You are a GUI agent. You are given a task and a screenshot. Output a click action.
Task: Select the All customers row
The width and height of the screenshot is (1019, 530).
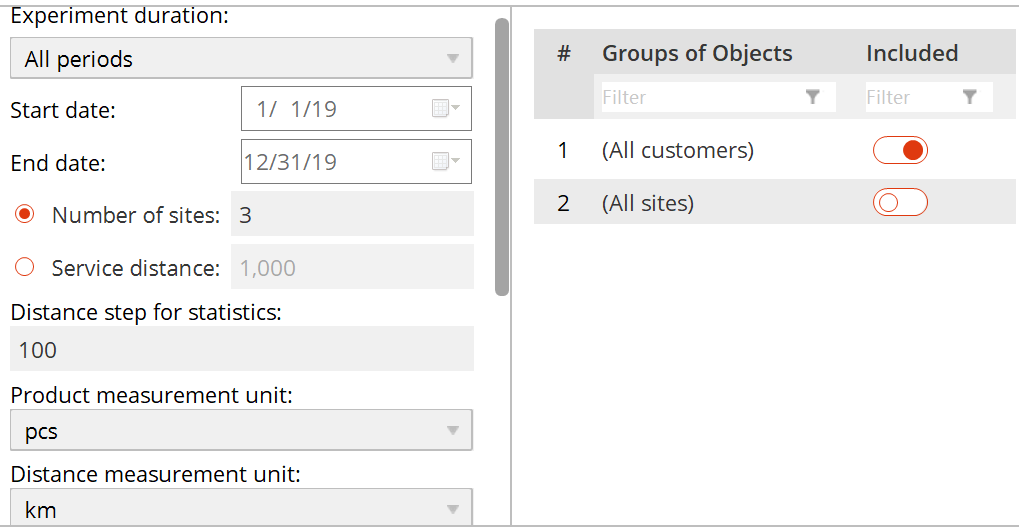click(x=775, y=150)
